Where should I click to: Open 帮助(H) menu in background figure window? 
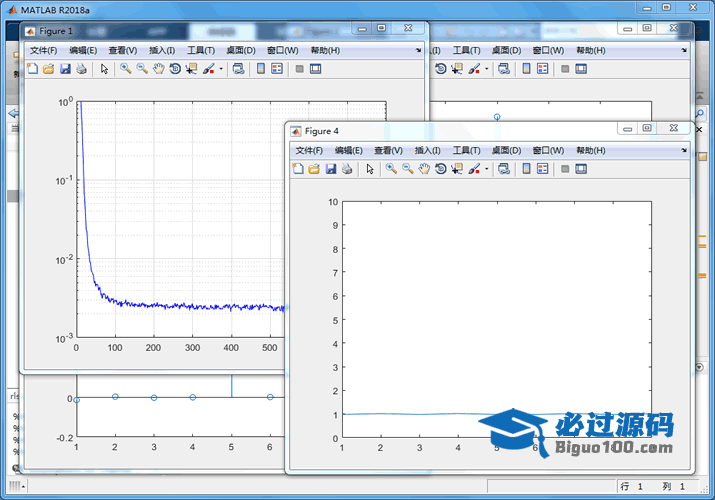click(591, 51)
